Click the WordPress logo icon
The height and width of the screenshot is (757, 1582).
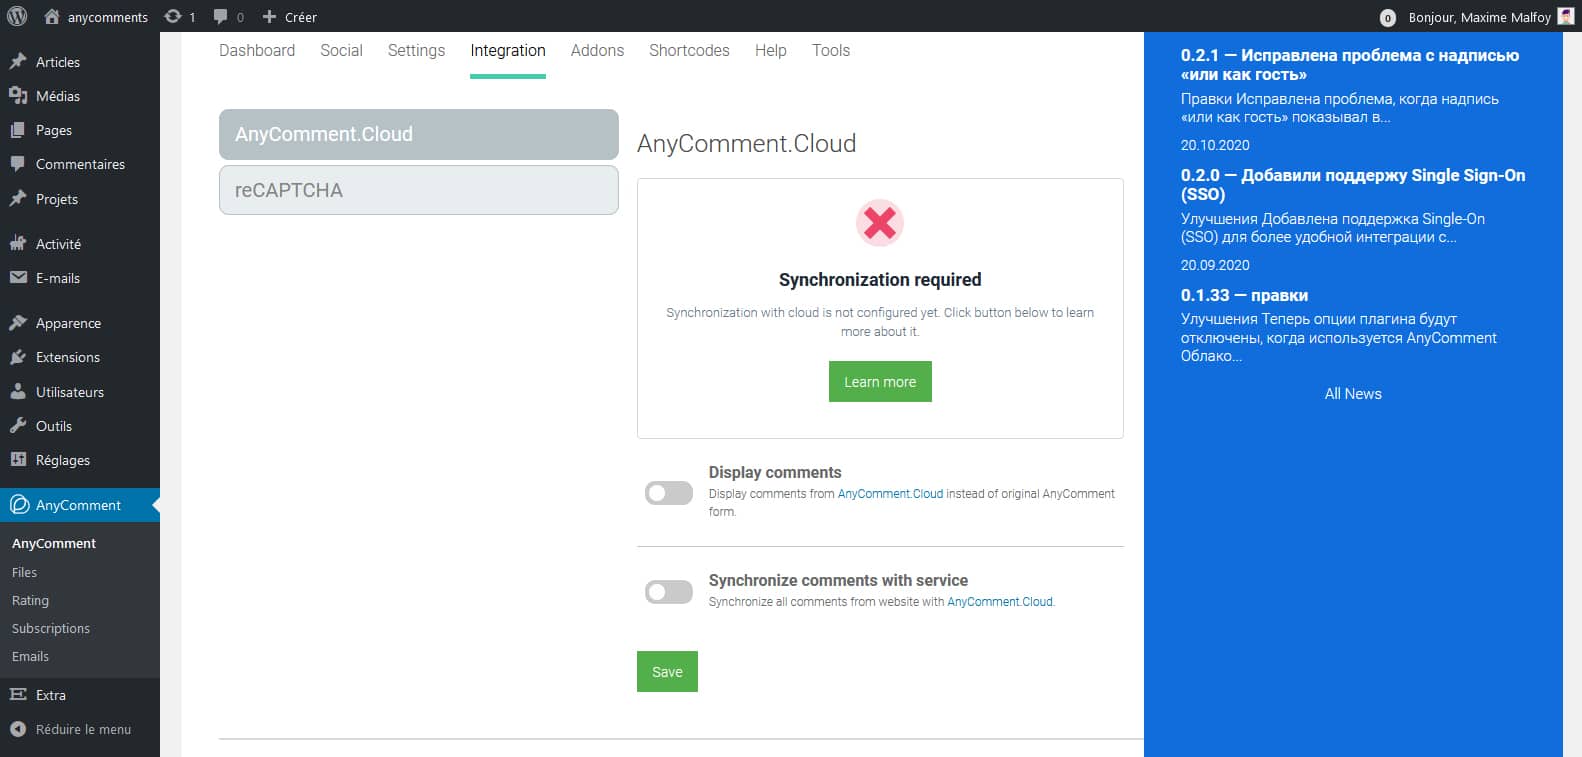click(x=17, y=16)
